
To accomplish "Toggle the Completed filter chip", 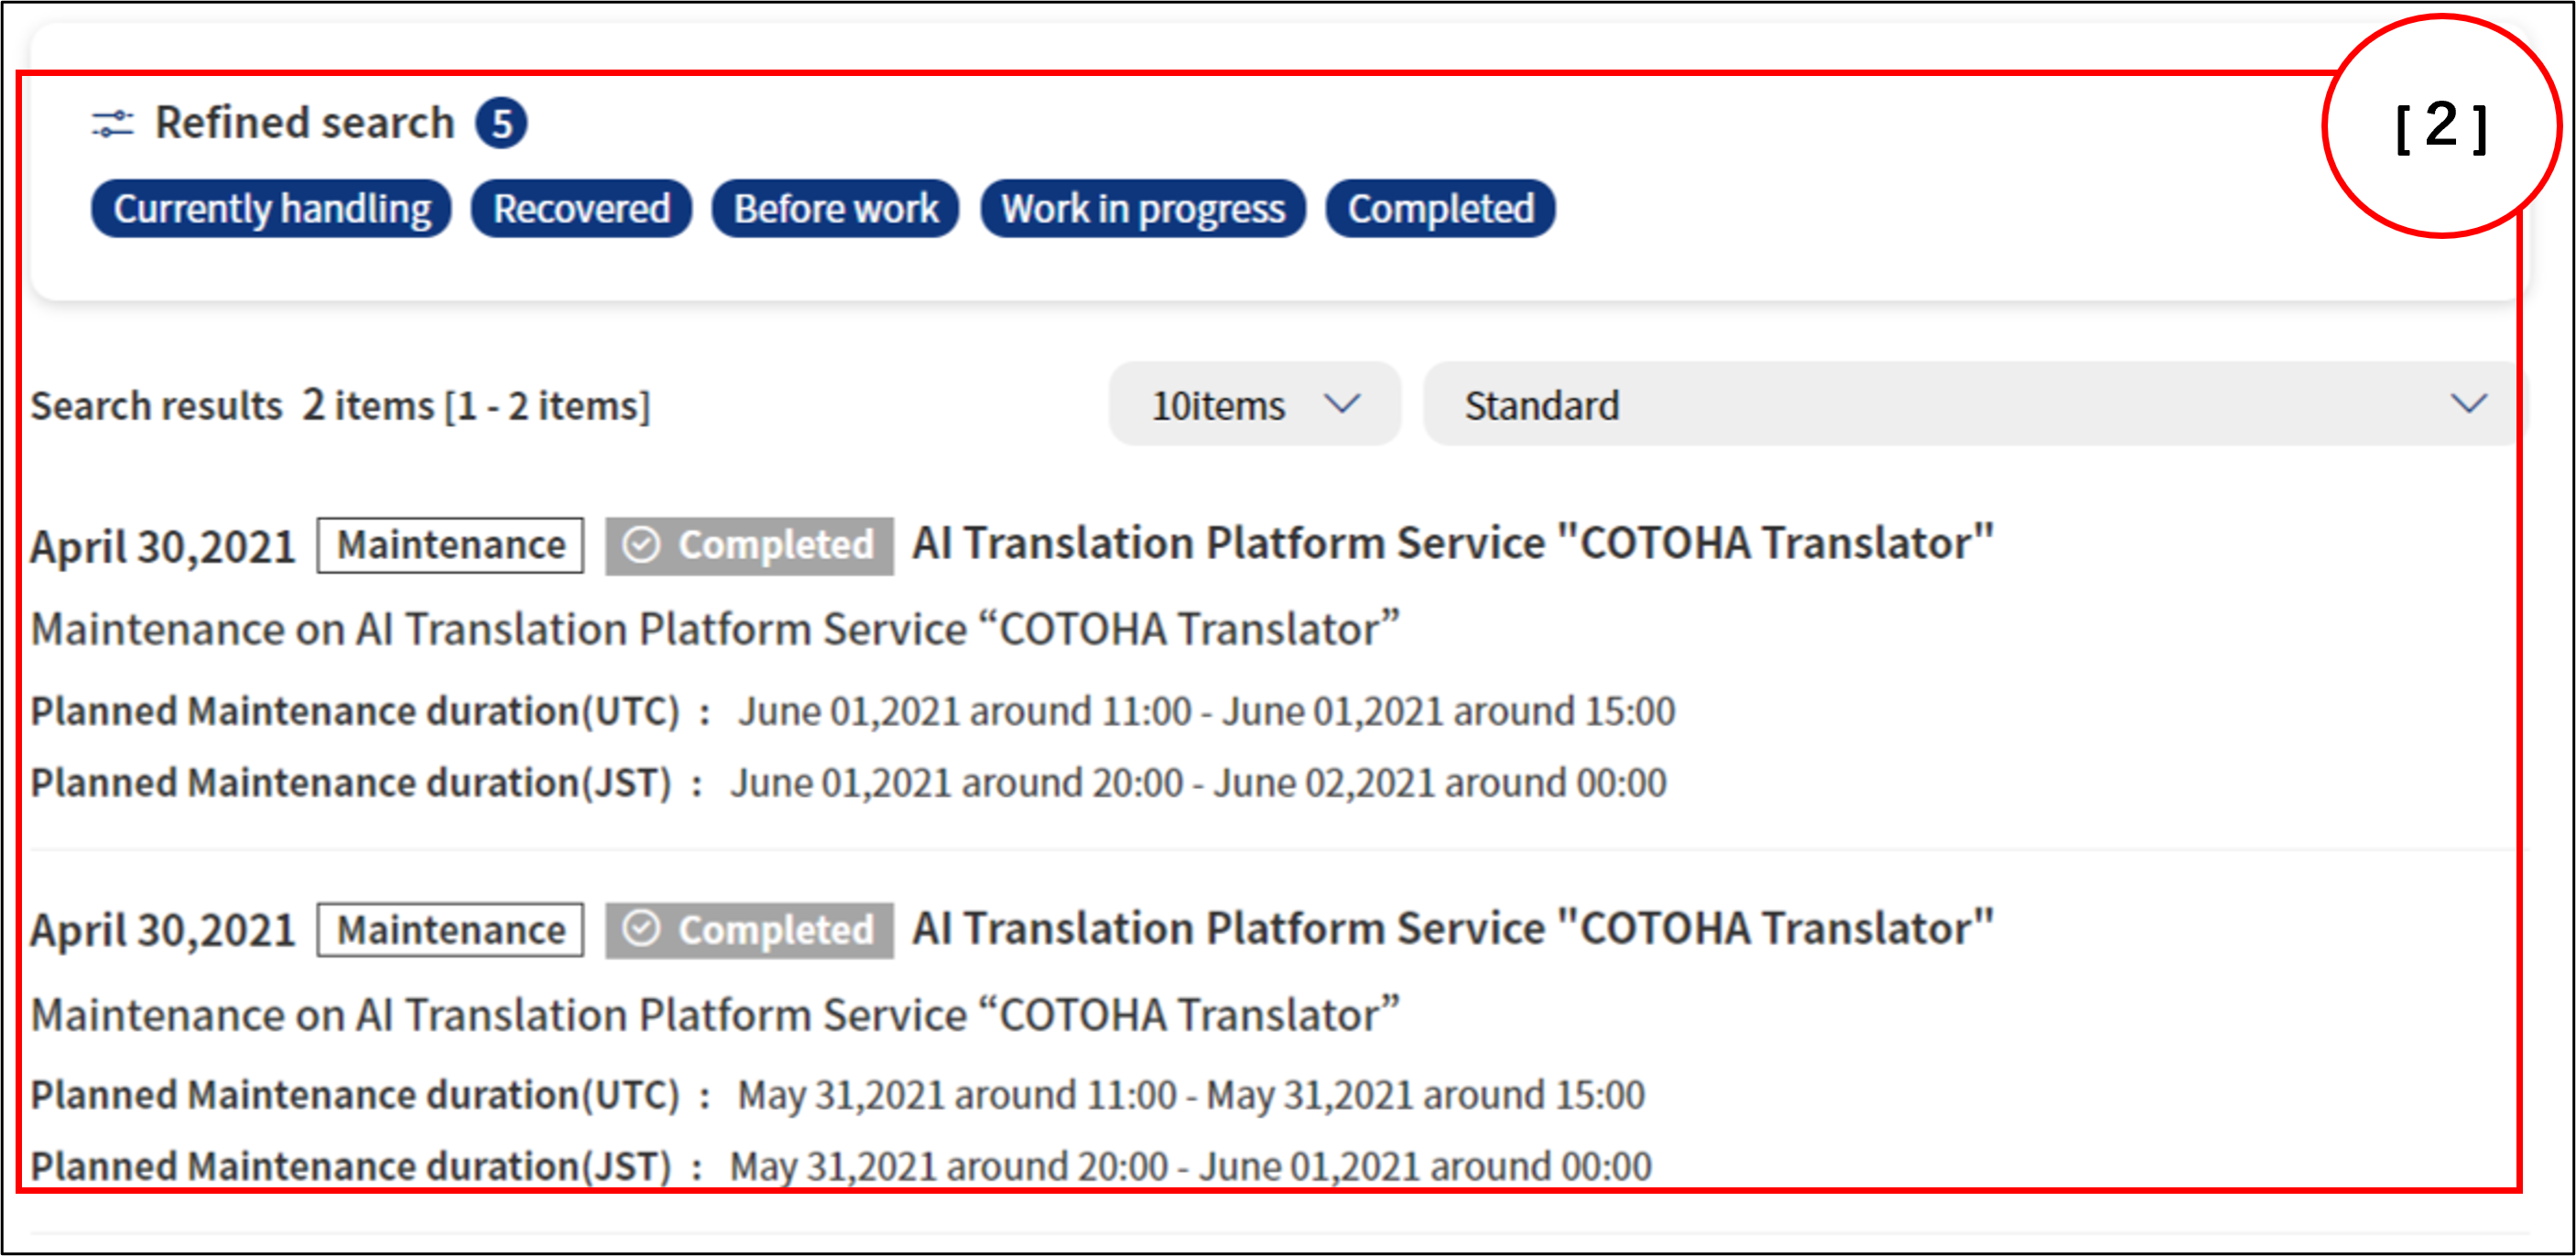I will [1440, 209].
